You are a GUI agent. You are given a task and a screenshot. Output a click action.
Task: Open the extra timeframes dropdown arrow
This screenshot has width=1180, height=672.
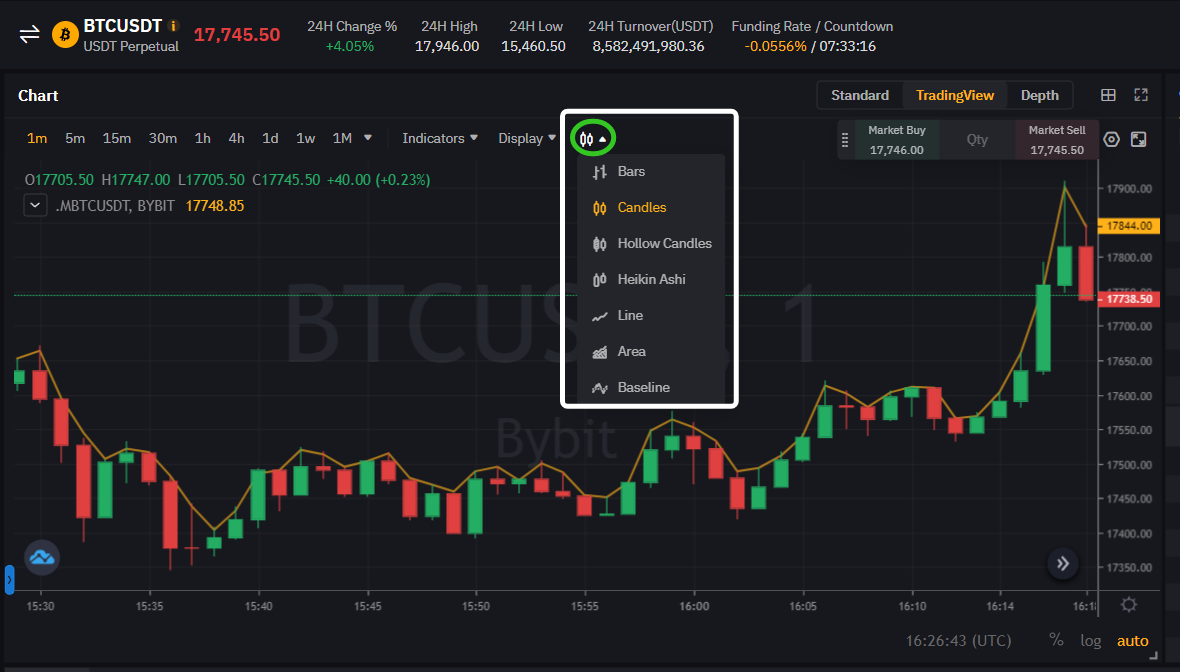tap(367, 138)
